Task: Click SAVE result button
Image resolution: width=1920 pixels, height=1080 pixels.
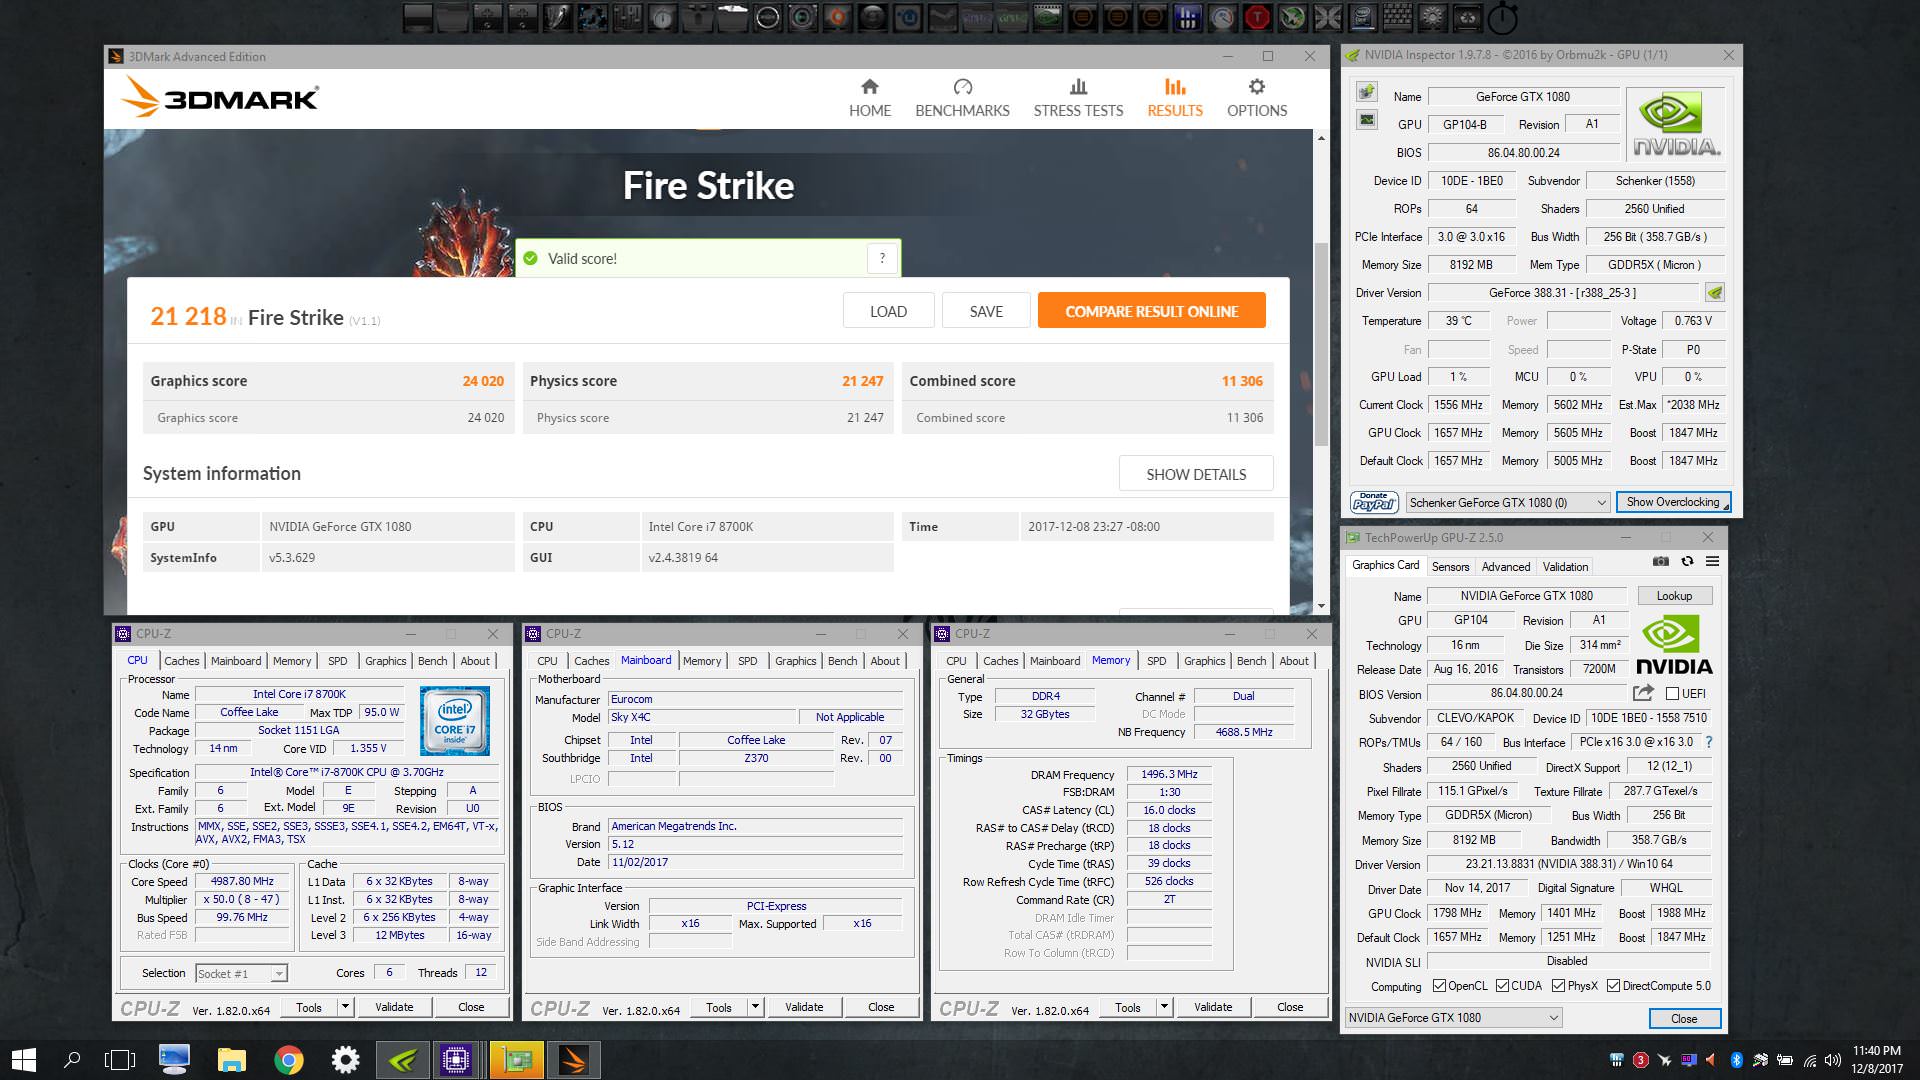Action: (986, 311)
